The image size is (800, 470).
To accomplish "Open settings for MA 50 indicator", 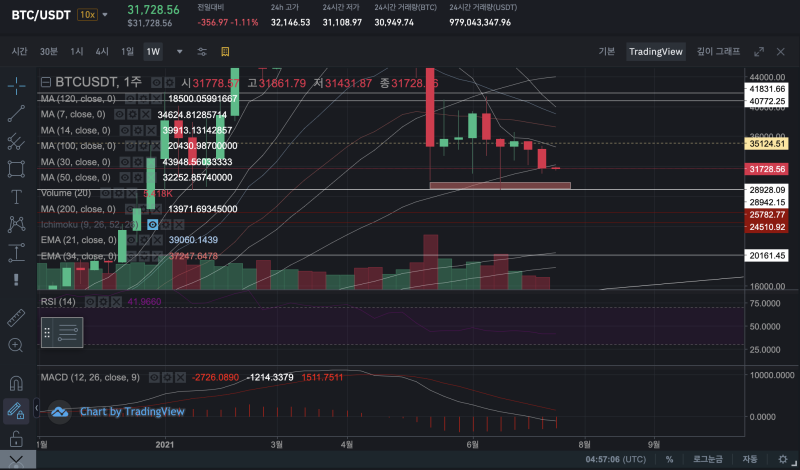I will tap(138, 178).
